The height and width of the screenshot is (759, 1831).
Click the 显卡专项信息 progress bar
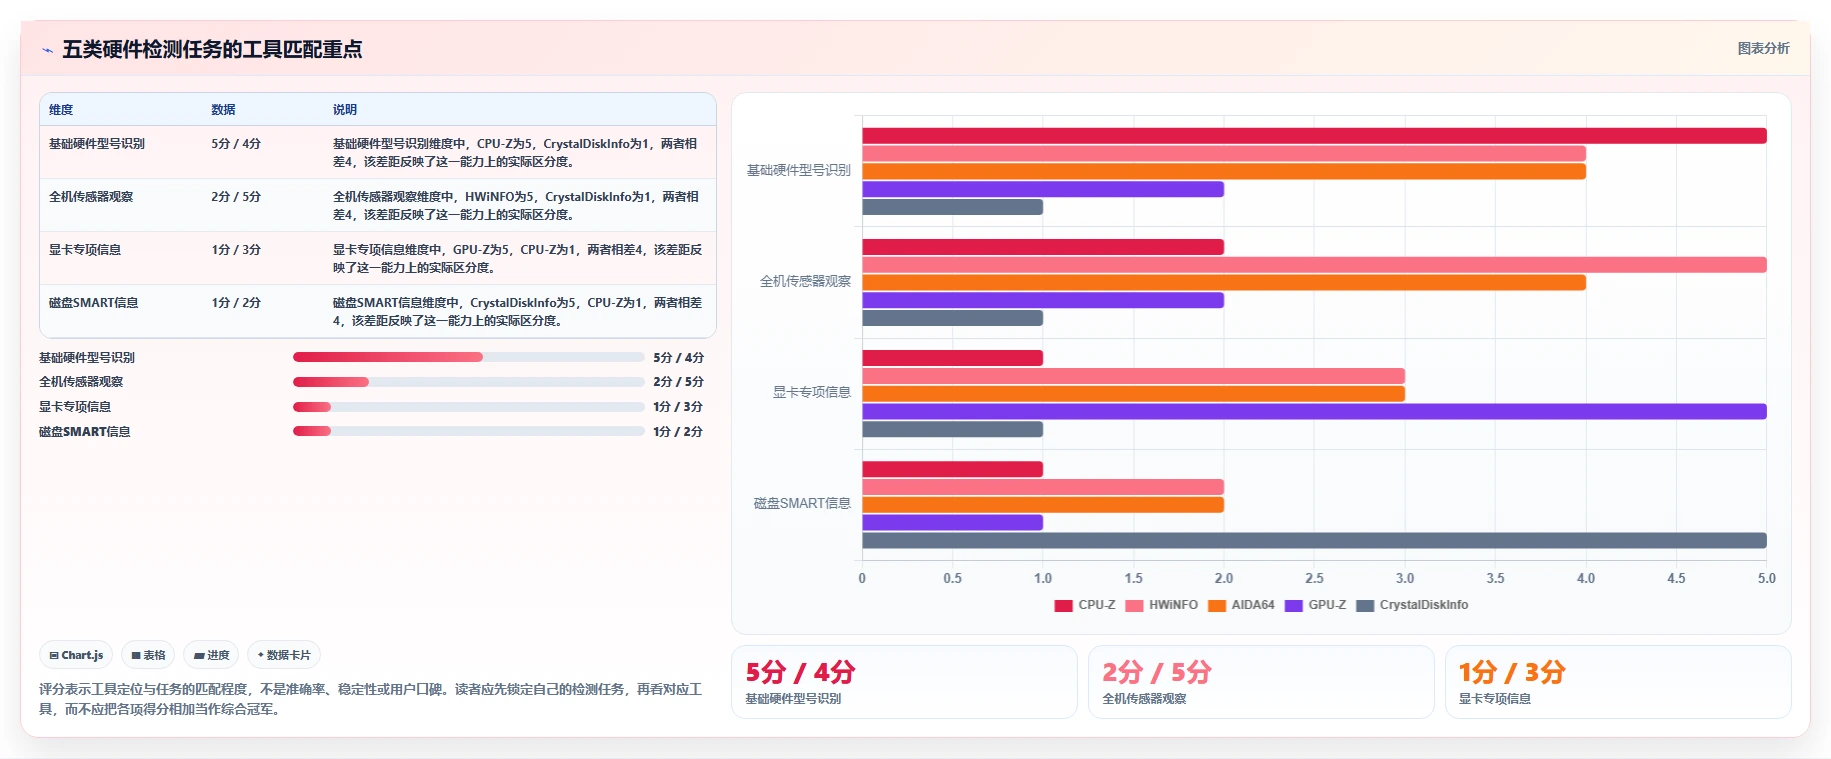[x=468, y=407]
